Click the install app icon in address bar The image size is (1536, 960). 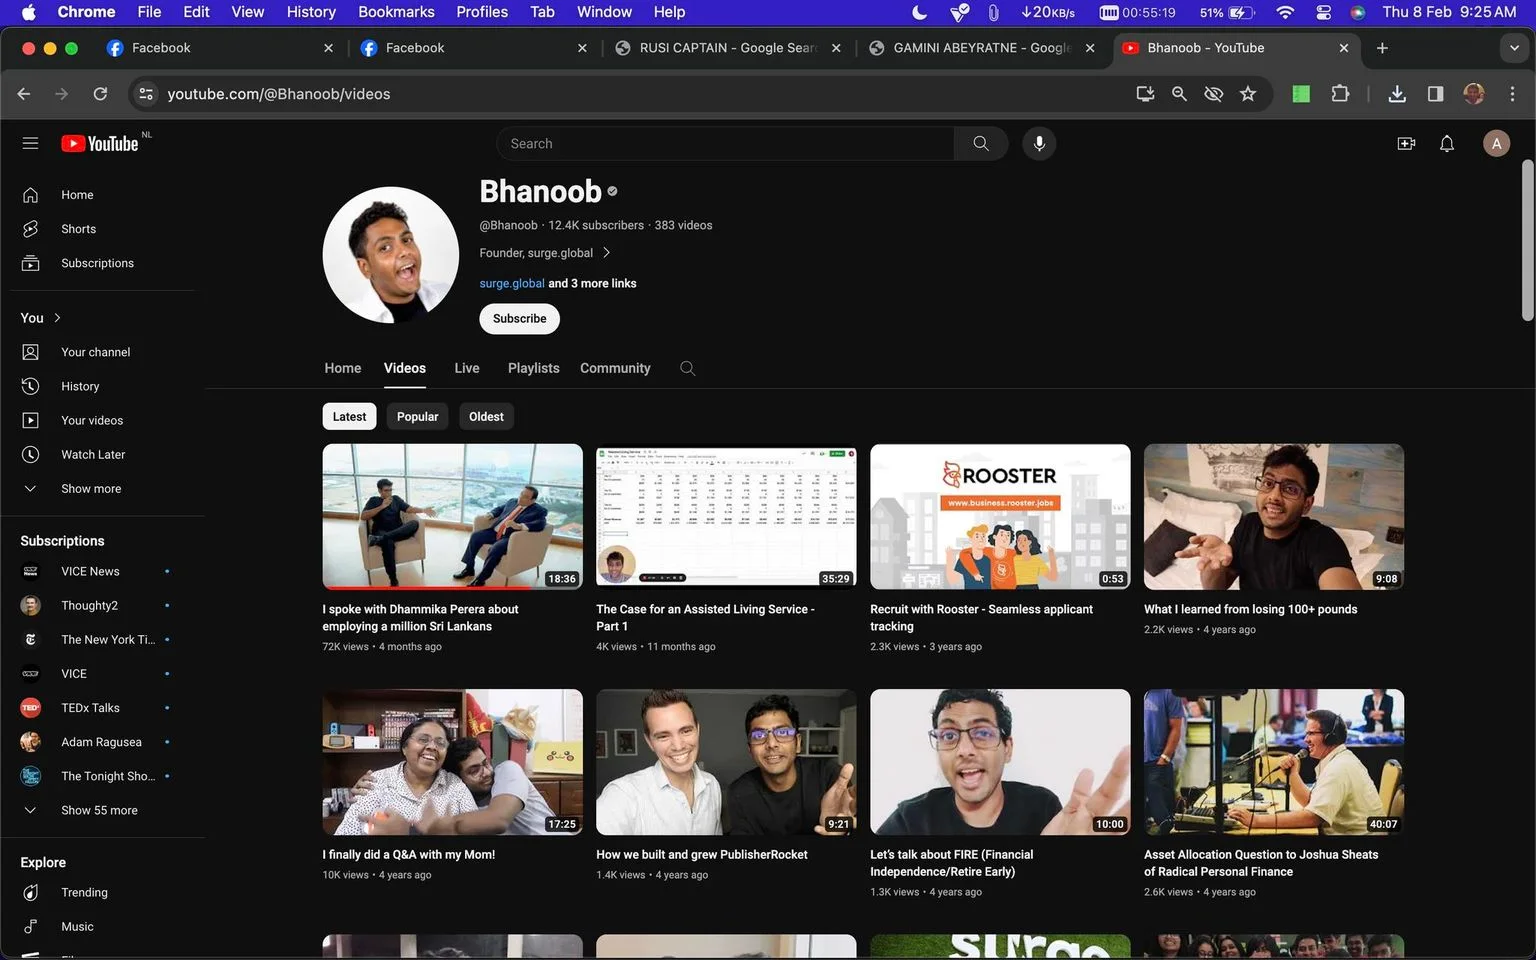(x=1146, y=93)
